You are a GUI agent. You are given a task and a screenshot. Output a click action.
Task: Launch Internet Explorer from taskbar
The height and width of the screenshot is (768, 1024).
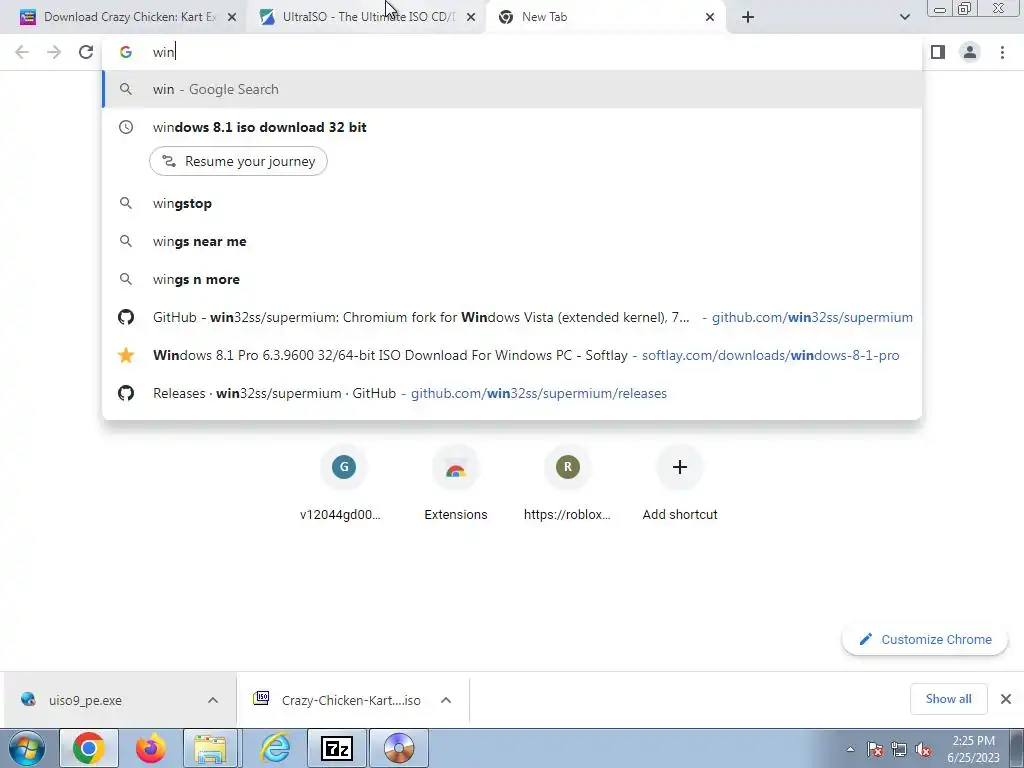coord(275,748)
